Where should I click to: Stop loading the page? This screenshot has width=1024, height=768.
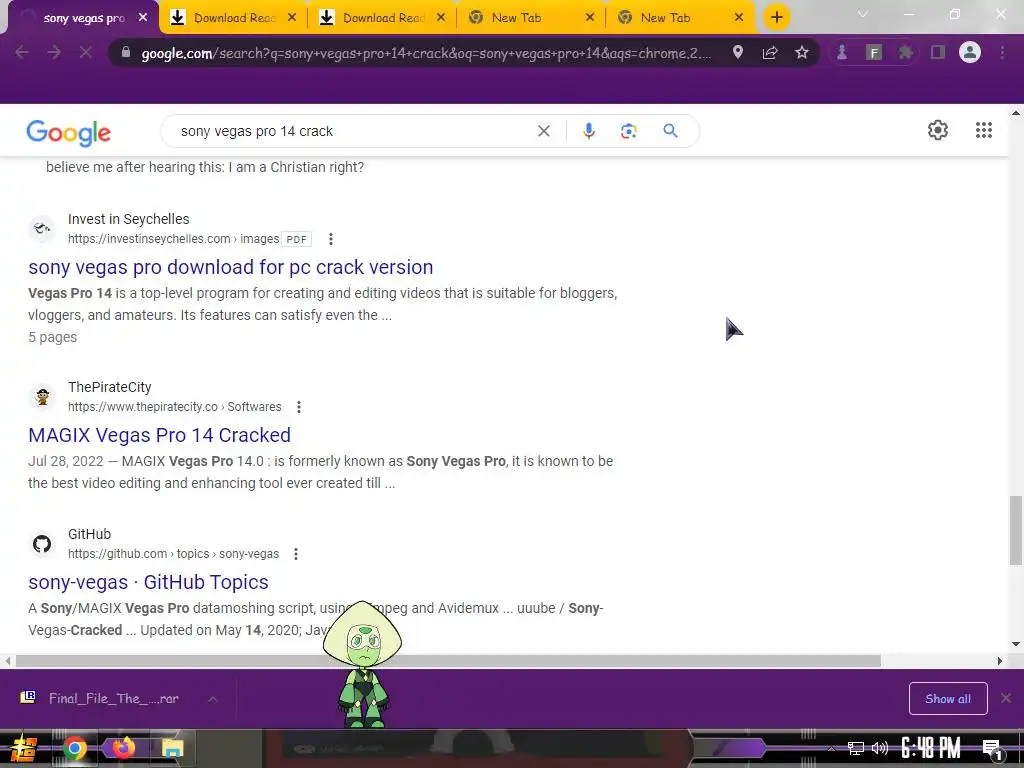coord(86,52)
